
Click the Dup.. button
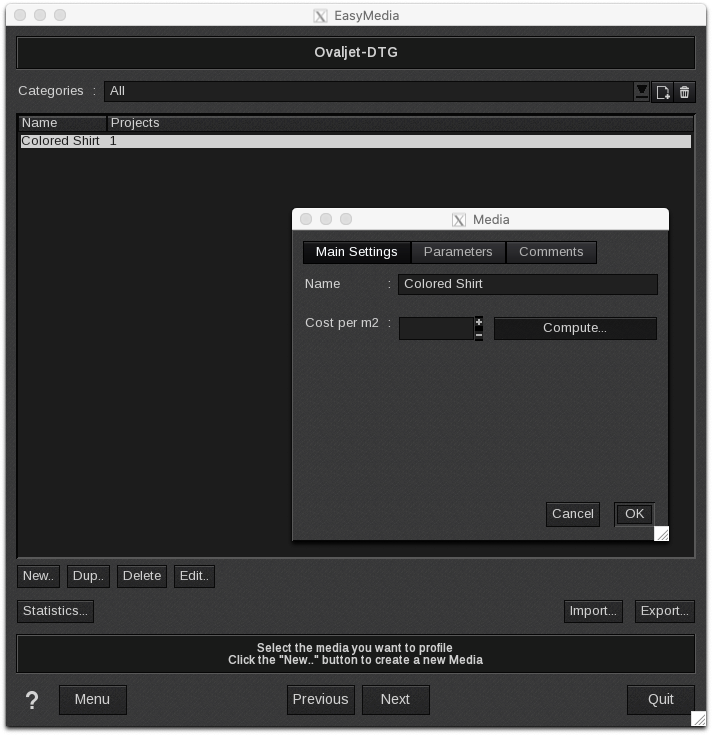(89, 576)
